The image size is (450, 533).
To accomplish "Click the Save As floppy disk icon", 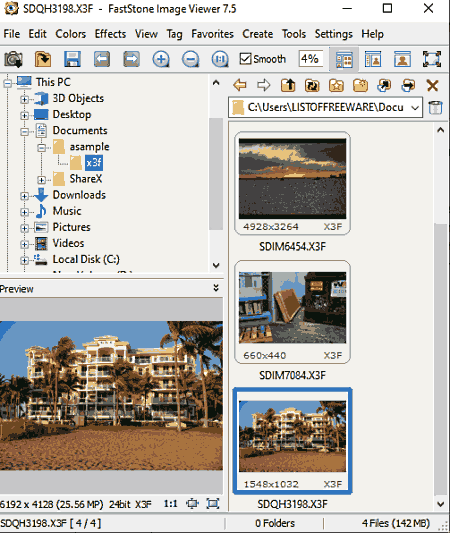I will point(72,59).
